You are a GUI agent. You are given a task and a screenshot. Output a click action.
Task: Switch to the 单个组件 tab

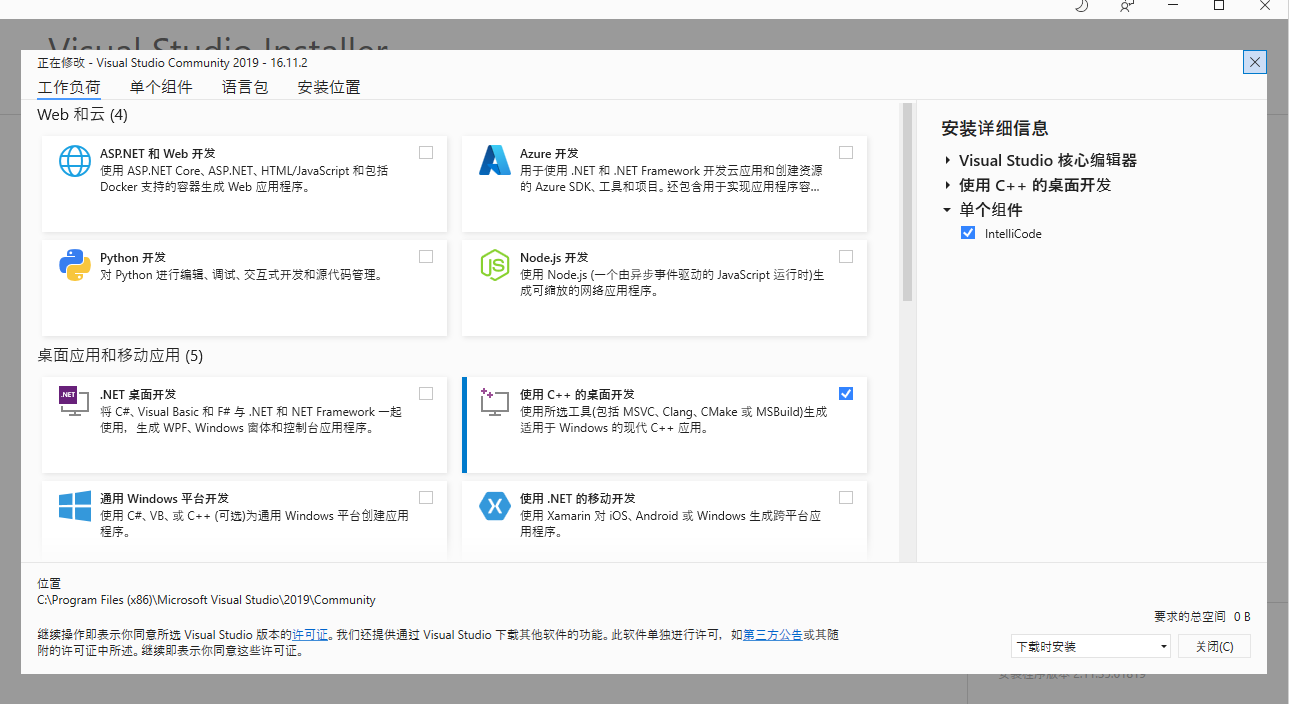[x=161, y=87]
